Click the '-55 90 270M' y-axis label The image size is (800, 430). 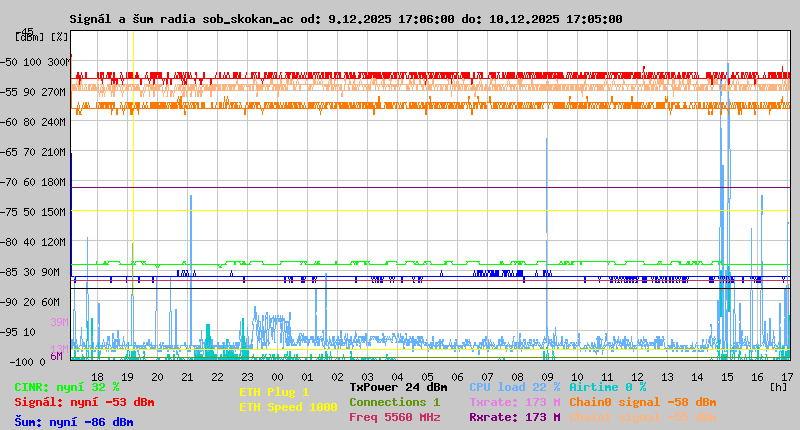[x=33, y=92]
